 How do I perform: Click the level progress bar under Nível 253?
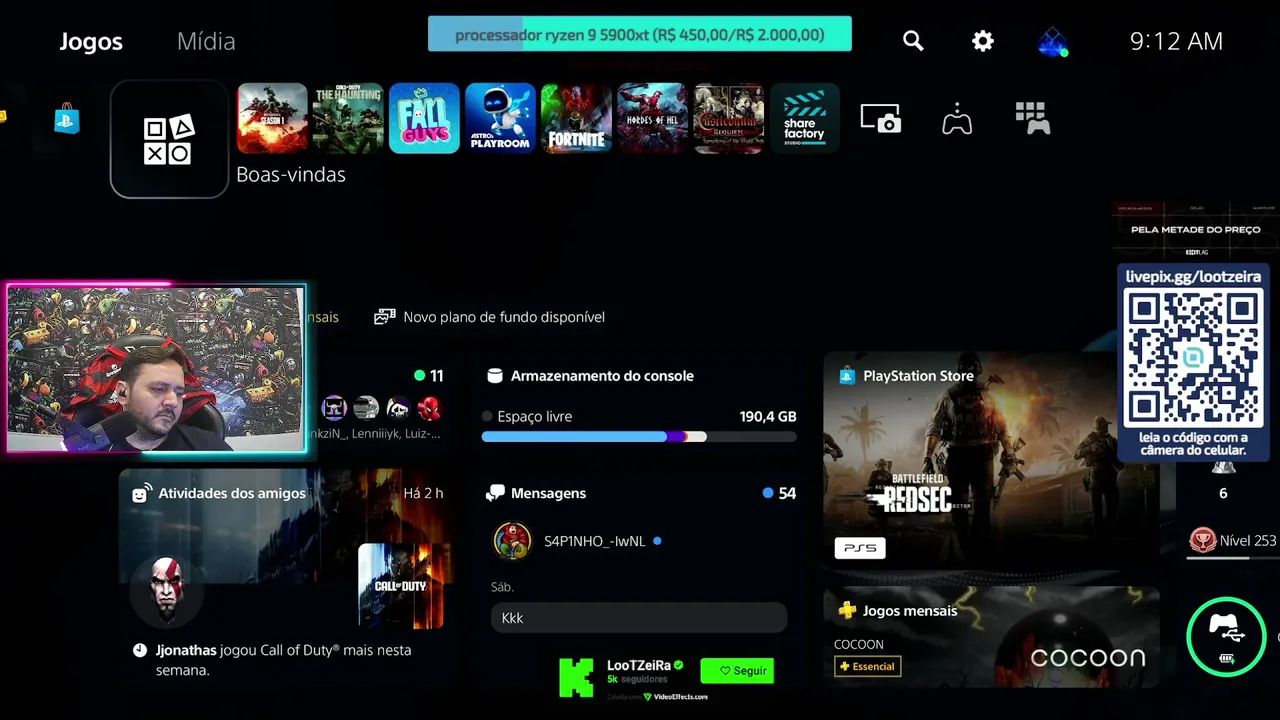tap(1232, 558)
